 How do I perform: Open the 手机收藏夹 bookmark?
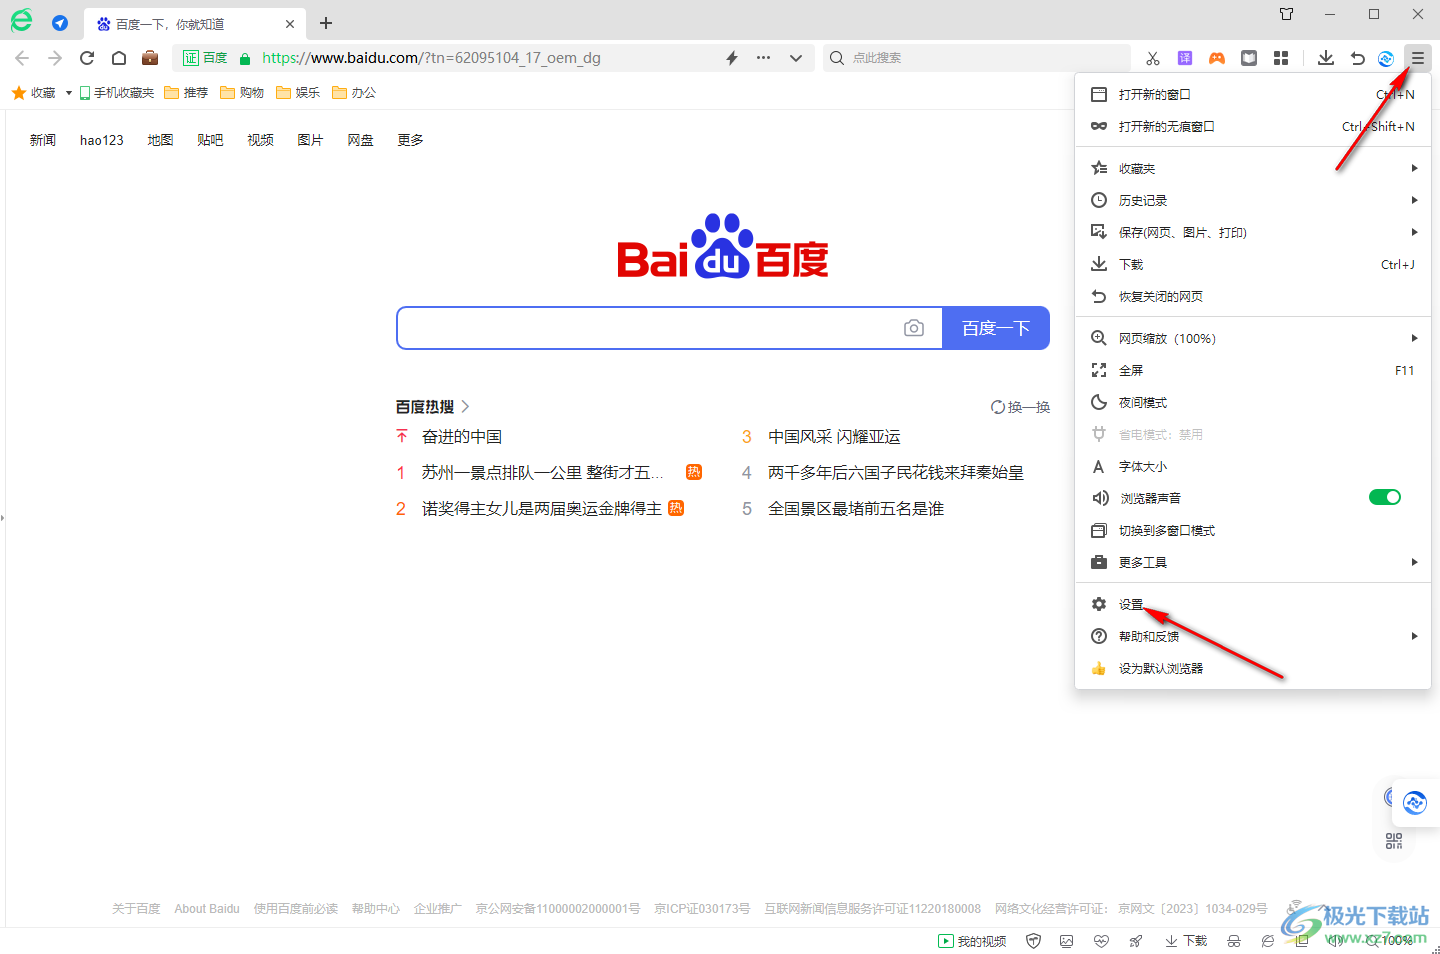pyautogui.click(x=117, y=93)
